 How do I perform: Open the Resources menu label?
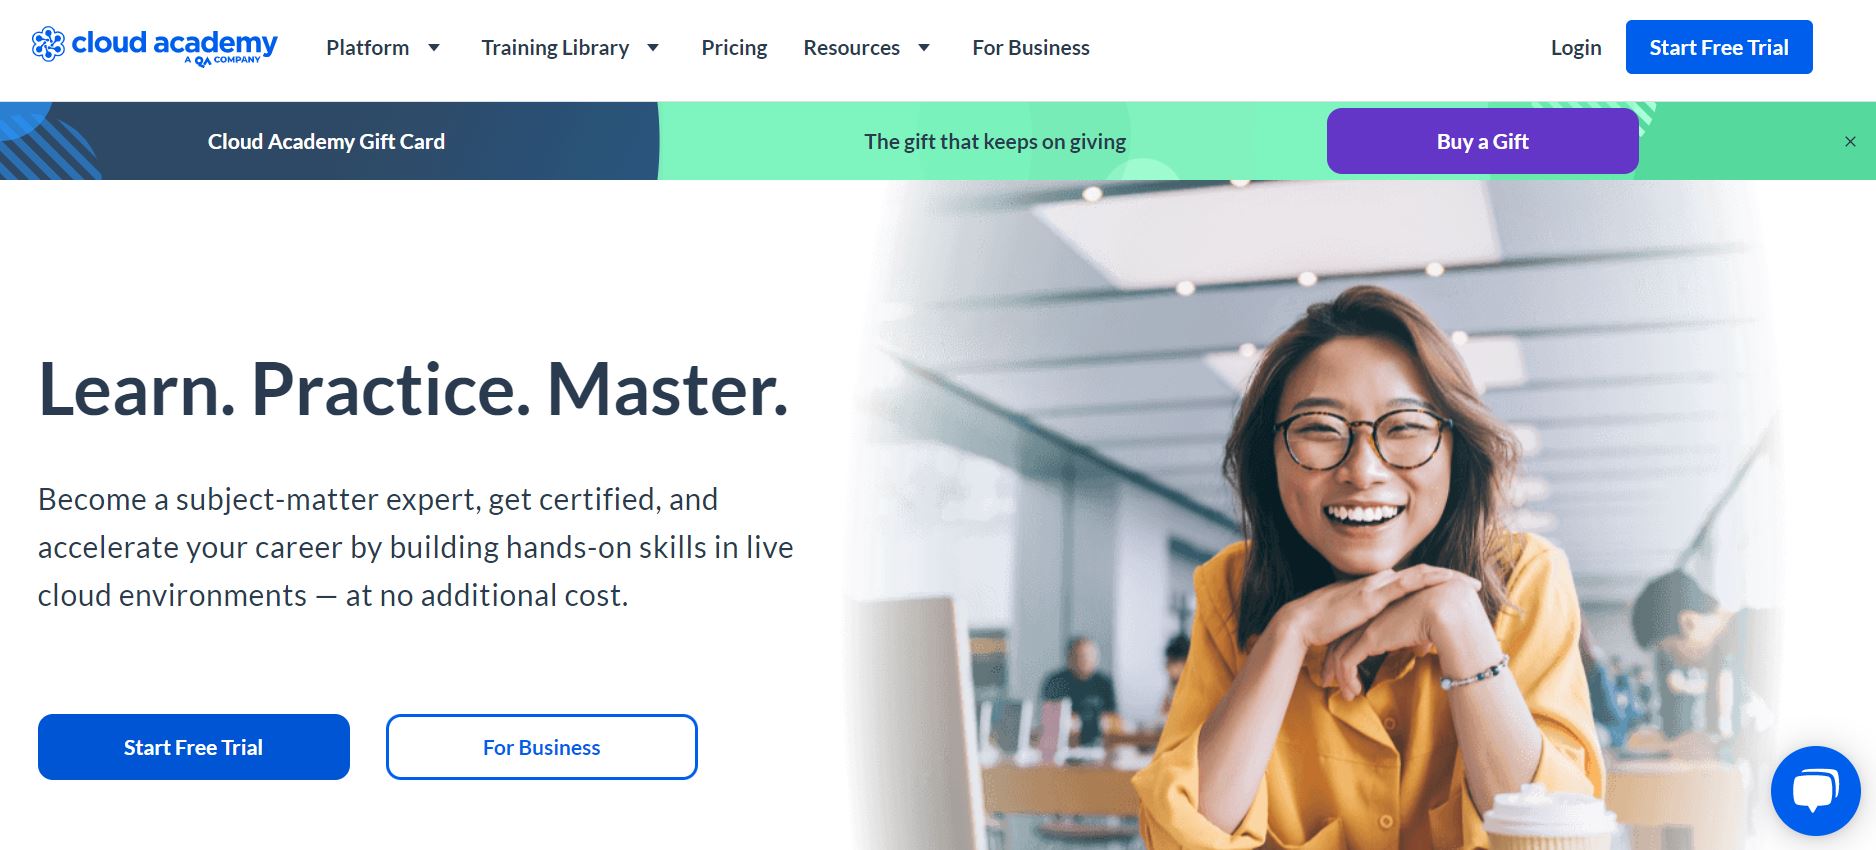pyautogui.click(x=851, y=48)
